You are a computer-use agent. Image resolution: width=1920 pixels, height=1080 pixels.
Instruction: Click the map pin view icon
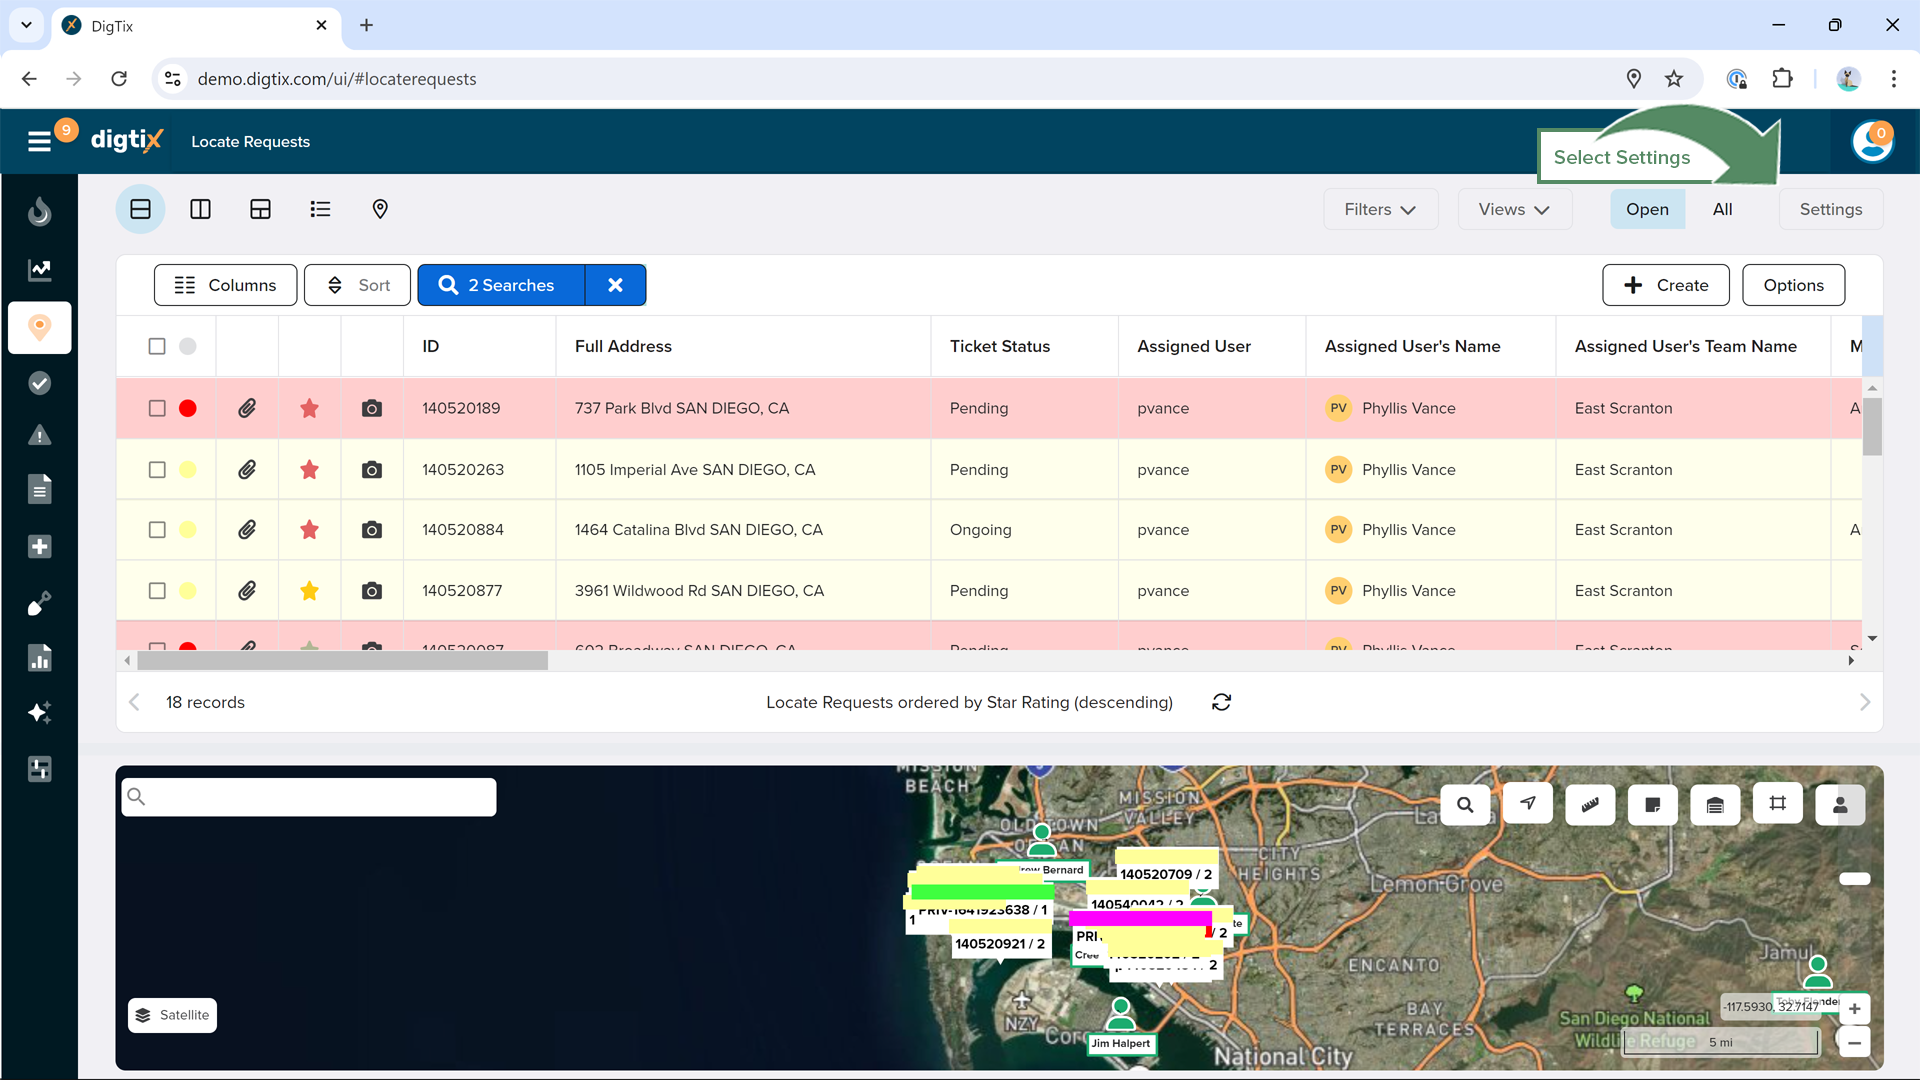tap(380, 209)
